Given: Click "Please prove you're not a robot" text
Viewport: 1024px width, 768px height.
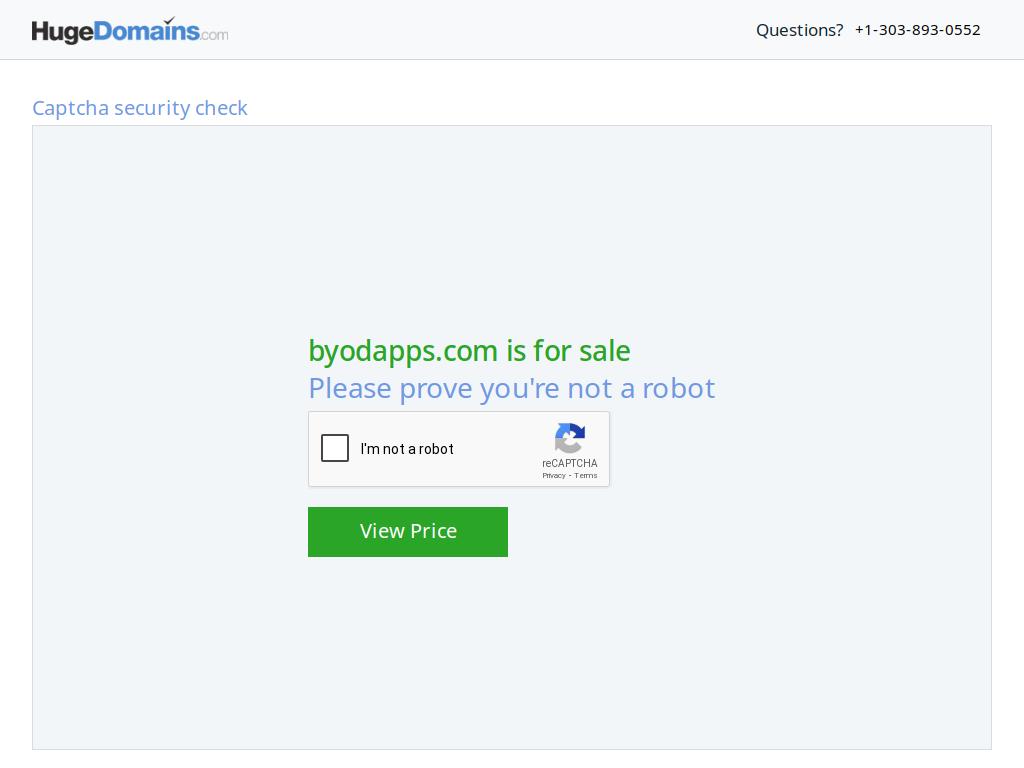Looking at the screenshot, I should point(512,389).
